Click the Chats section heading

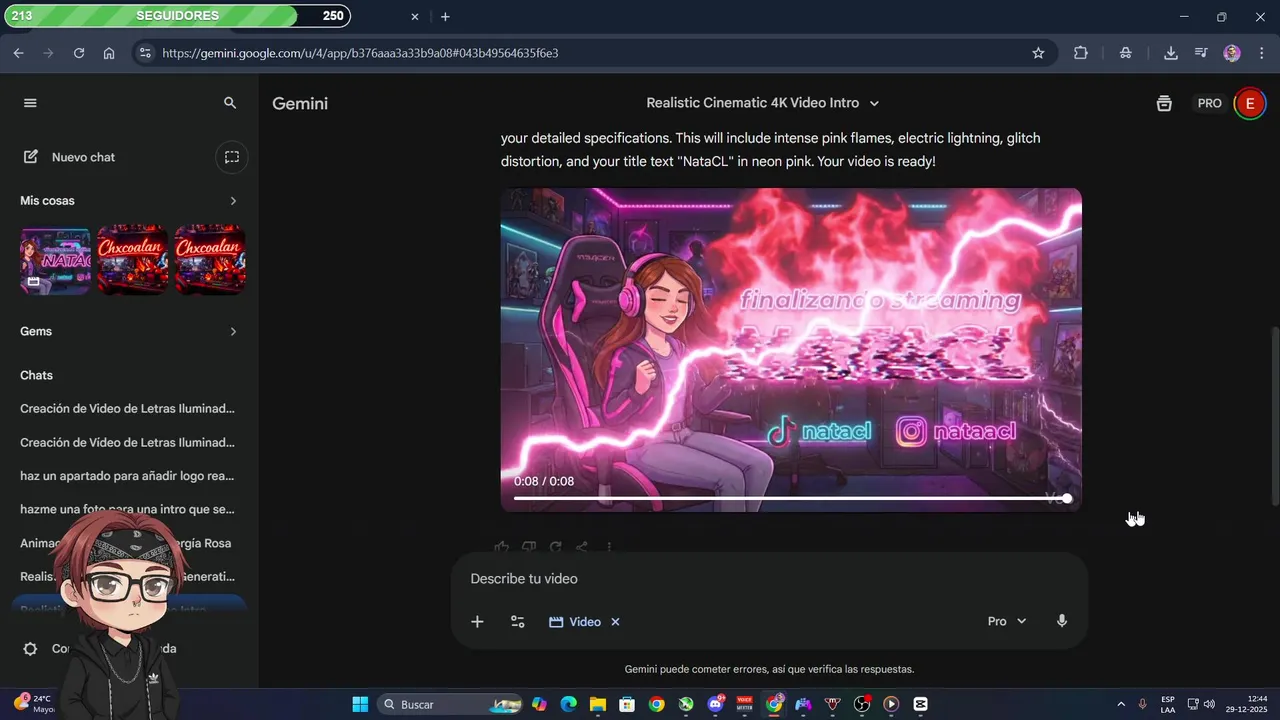[36, 375]
